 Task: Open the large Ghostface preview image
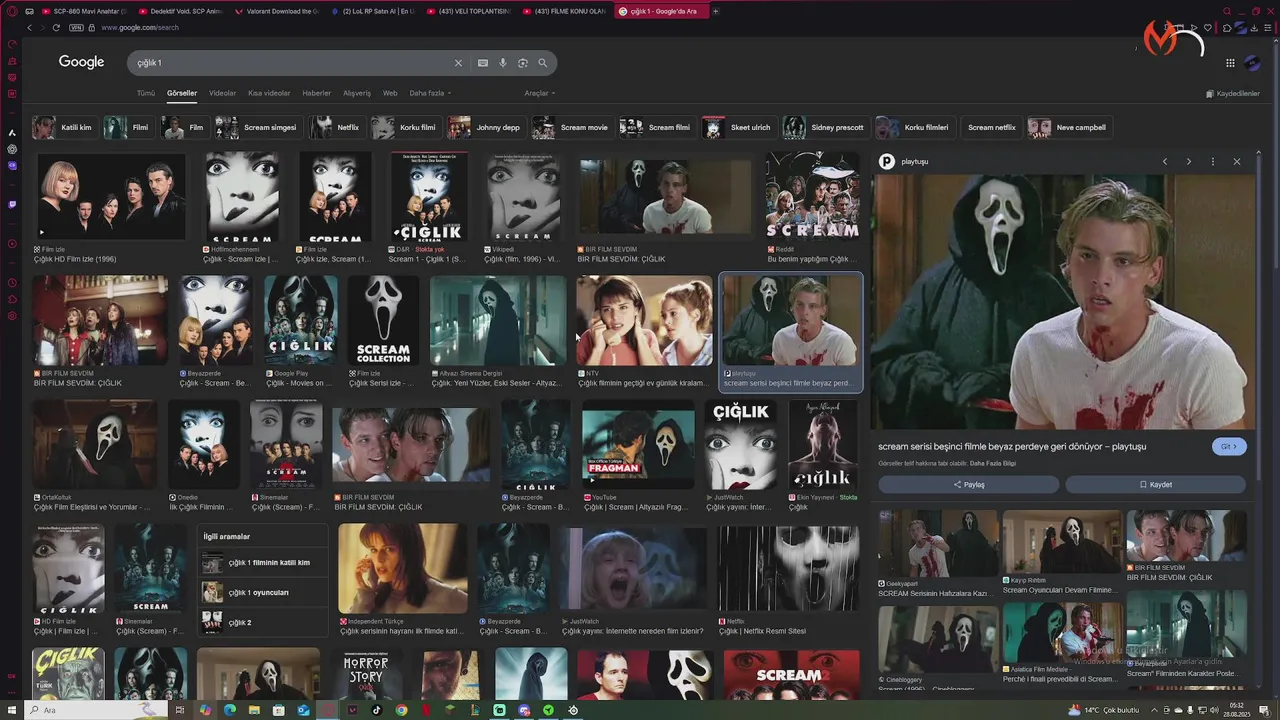click(x=1062, y=302)
